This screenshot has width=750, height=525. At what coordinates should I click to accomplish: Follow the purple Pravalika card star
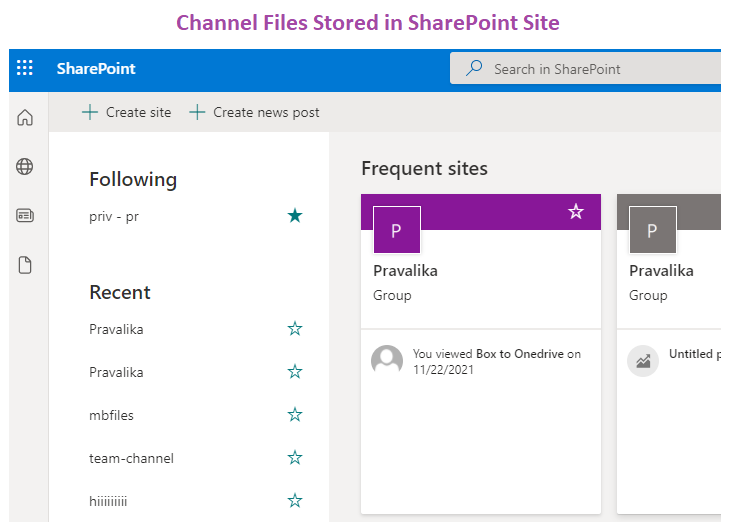click(576, 211)
